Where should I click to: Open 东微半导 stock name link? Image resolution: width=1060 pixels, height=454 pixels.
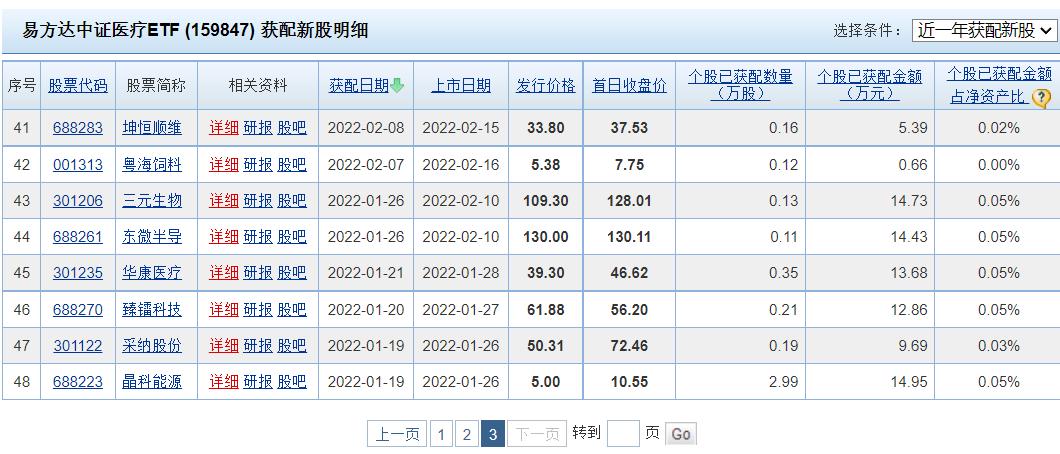[x=152, y=236]
